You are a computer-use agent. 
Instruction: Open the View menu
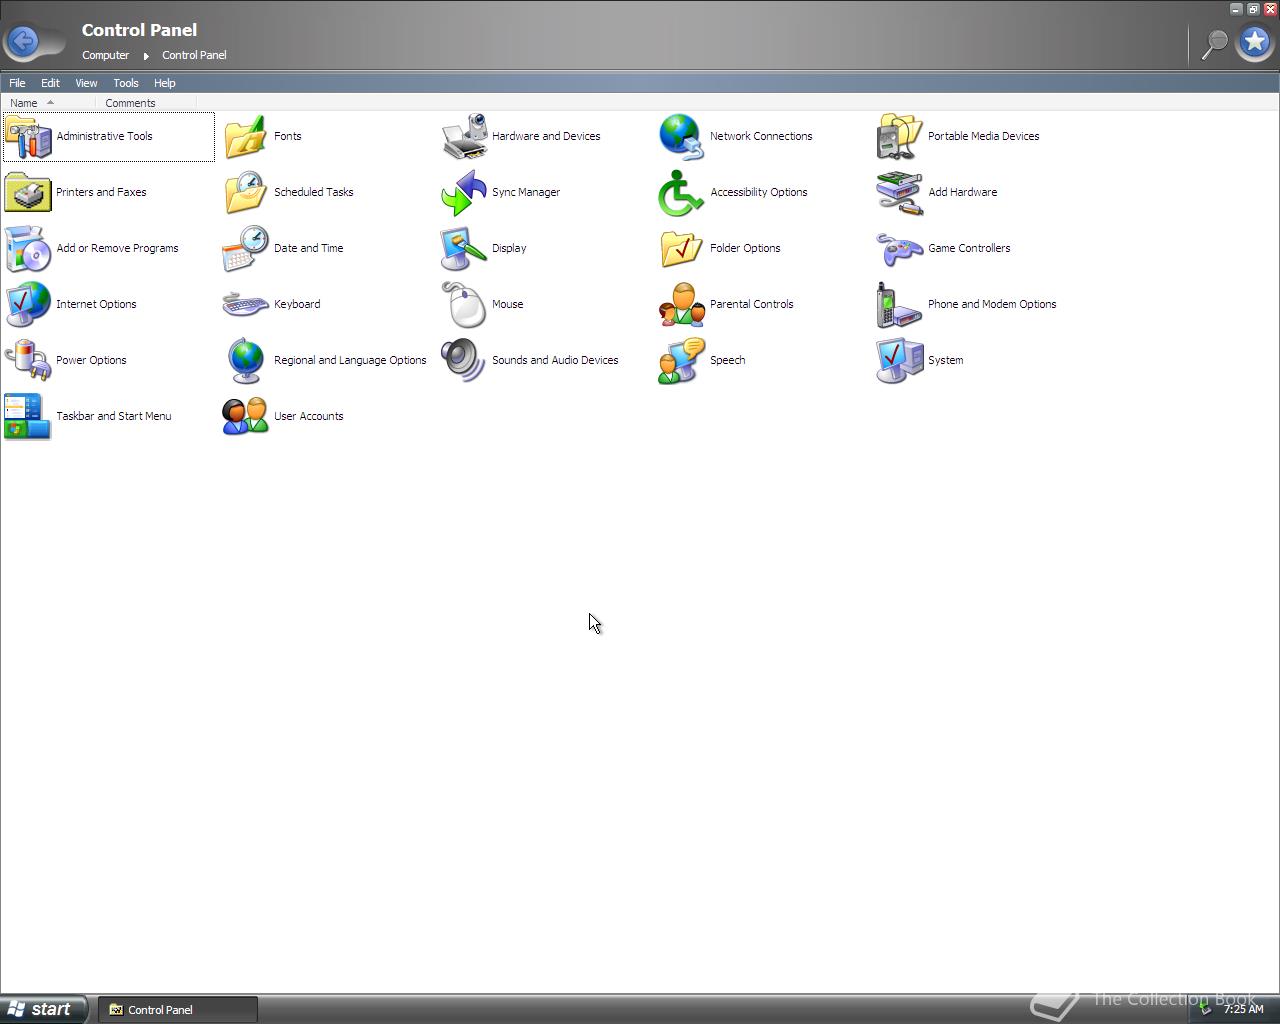tap(86, 83)
